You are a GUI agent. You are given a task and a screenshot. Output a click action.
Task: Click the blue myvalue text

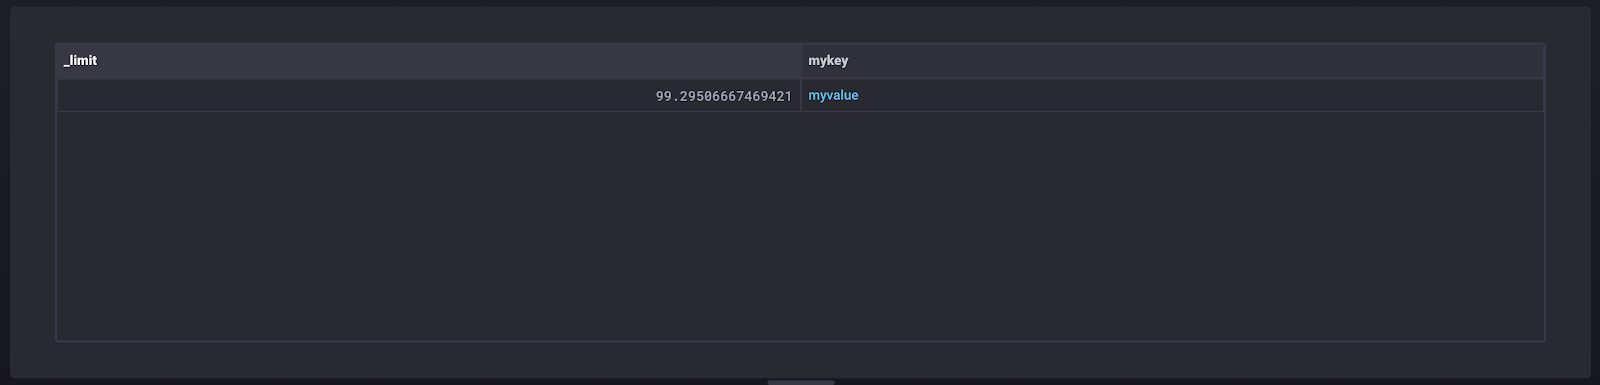[x=833, y=96]
